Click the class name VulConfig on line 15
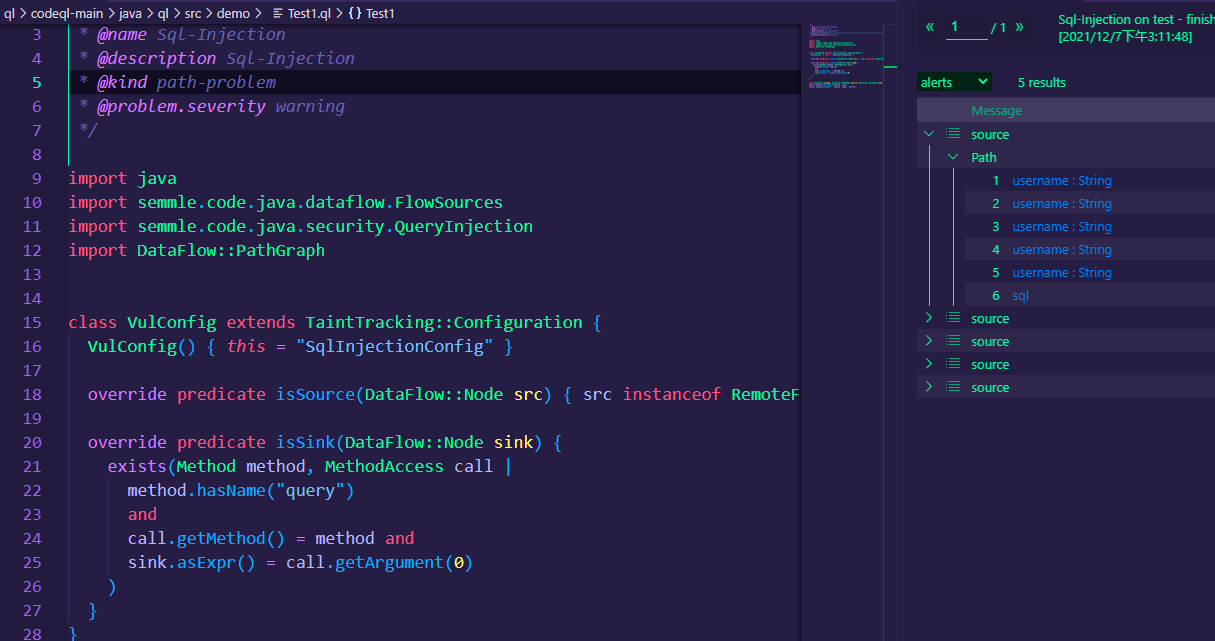1215x641 pixels. click(171, 322)
